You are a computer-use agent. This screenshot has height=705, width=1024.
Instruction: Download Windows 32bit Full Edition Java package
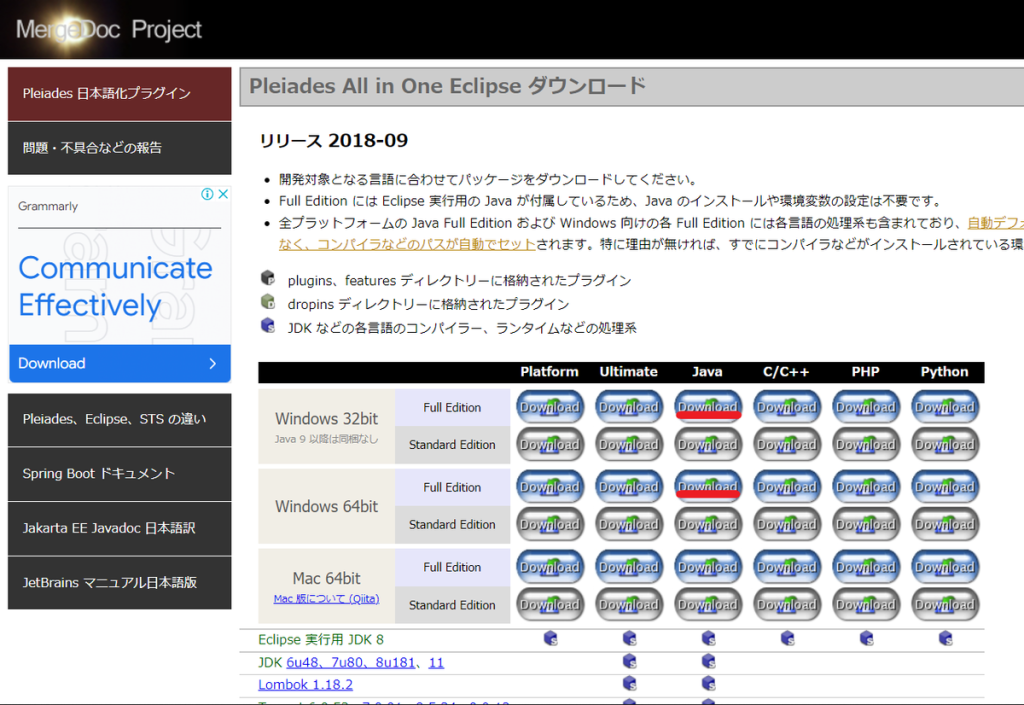click(707, 406)
